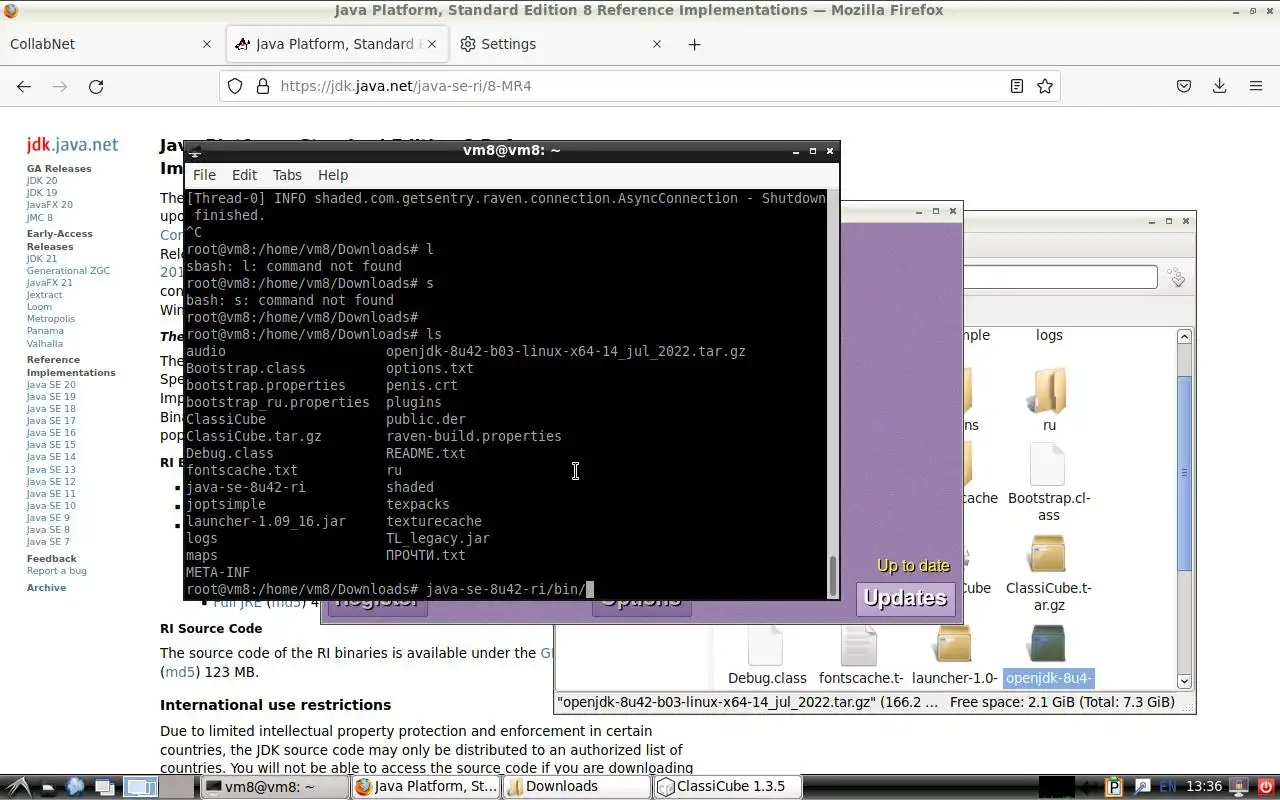Click Debug.class file label in Downloads
Image resolution: width=1280 pixels, height=800 pixels.
point(767,678)
